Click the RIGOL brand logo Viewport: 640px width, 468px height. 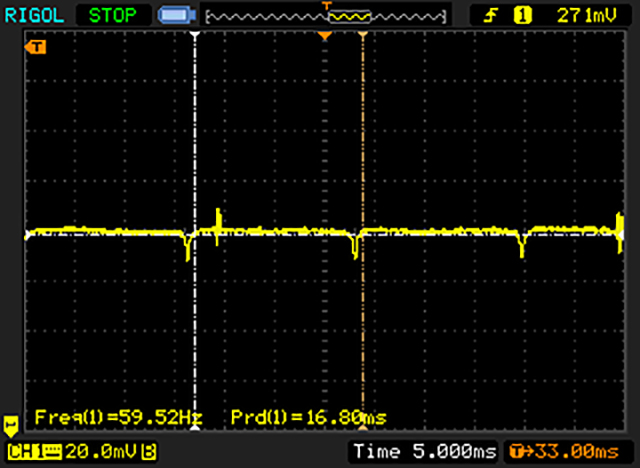[34, 16]
